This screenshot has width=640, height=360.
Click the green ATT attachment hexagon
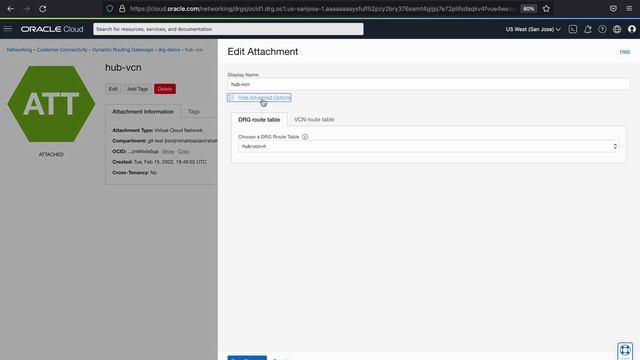click(x=51, y=104)
